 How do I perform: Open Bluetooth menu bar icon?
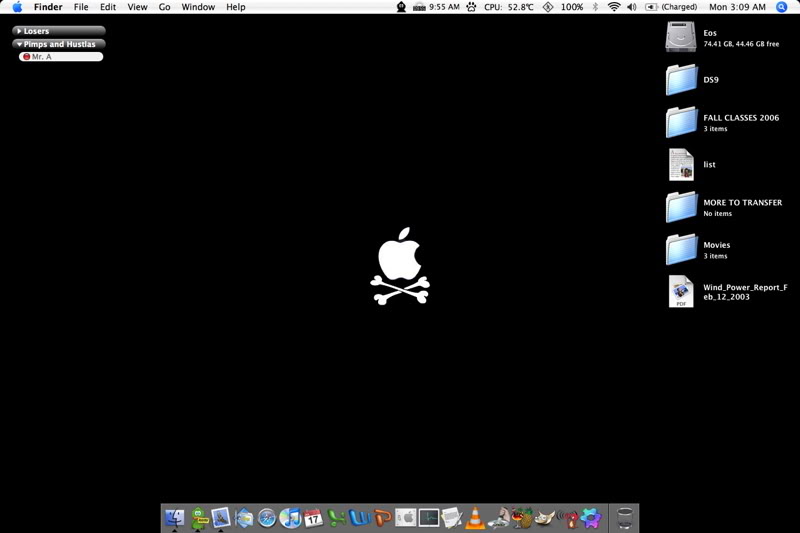point(595,7)
